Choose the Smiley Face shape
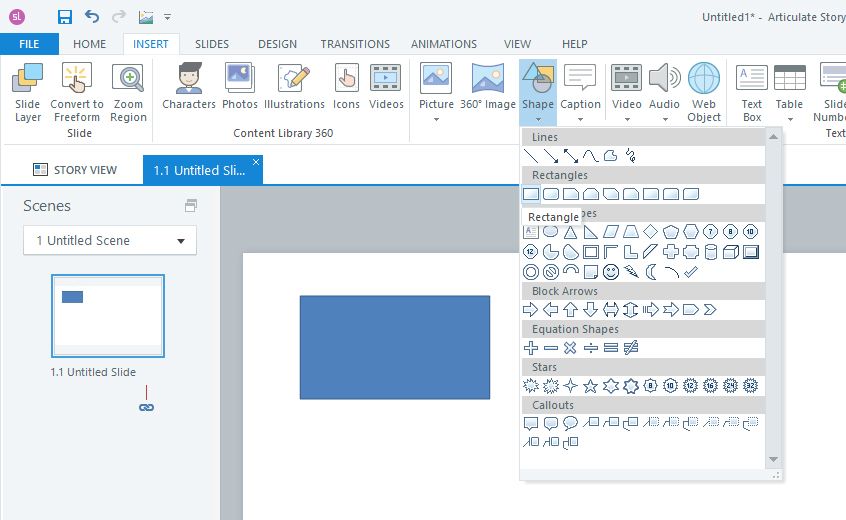 611,272
